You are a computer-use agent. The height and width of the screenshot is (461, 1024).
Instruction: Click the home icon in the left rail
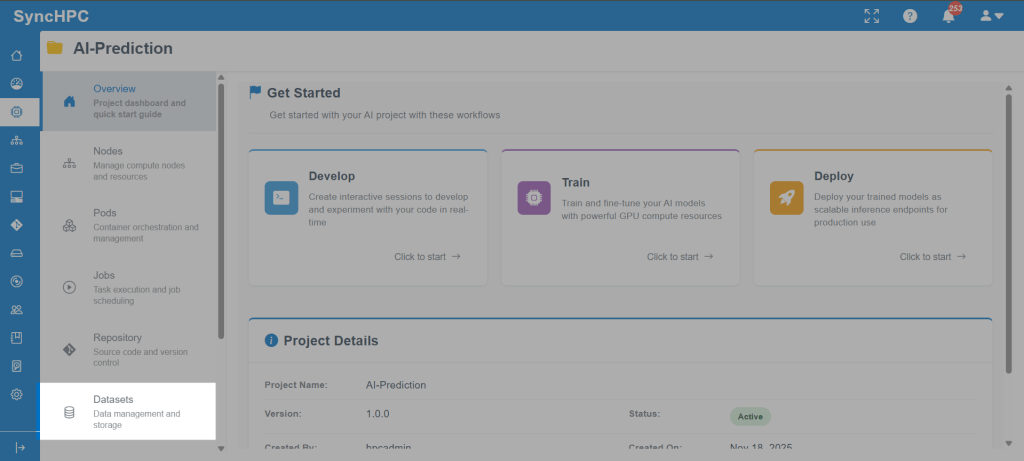point(16,55)
